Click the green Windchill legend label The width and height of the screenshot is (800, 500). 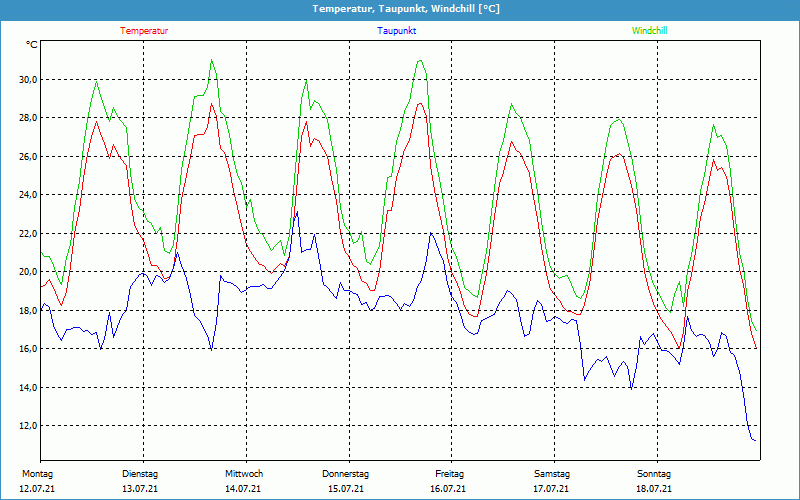(x=649, y=31)
